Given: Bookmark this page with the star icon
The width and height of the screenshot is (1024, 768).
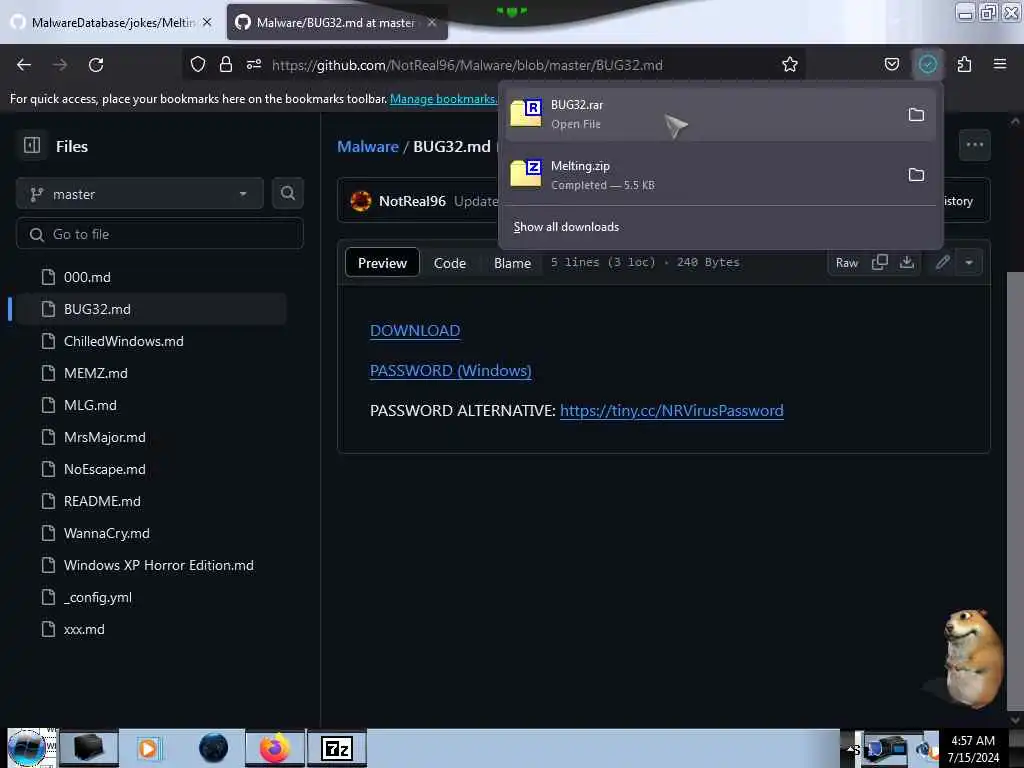Looking at the screenshot, I should [x=790, y=64].
